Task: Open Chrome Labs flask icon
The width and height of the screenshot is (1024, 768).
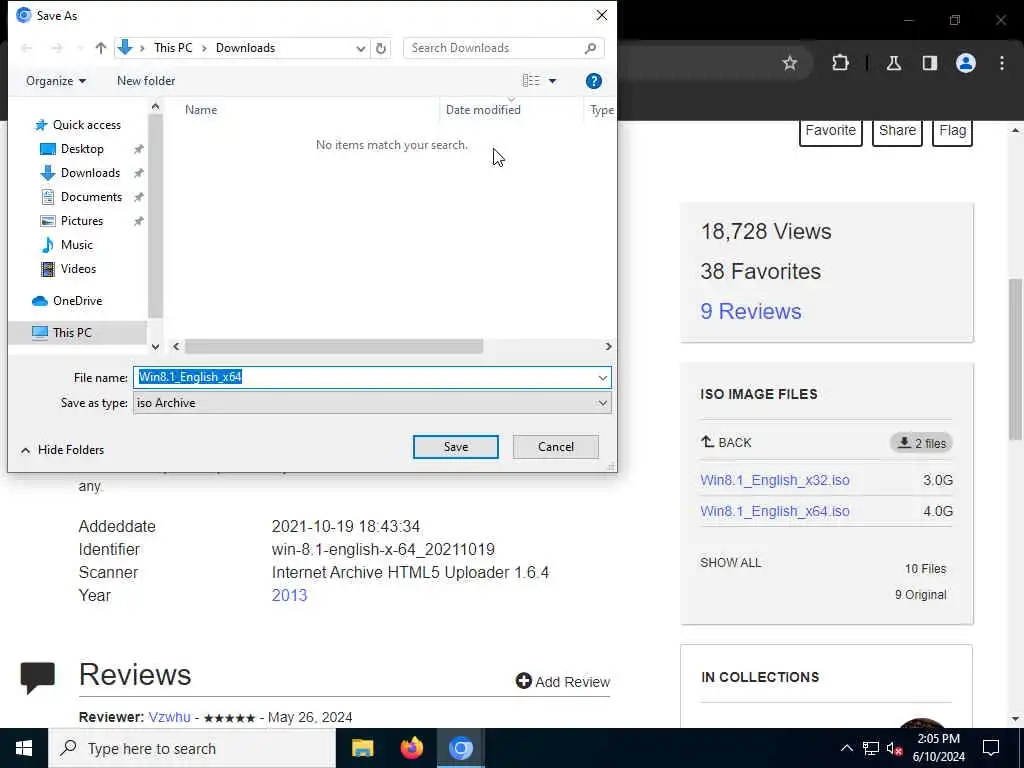Action: pyautogui.click(x=894, y=63)
